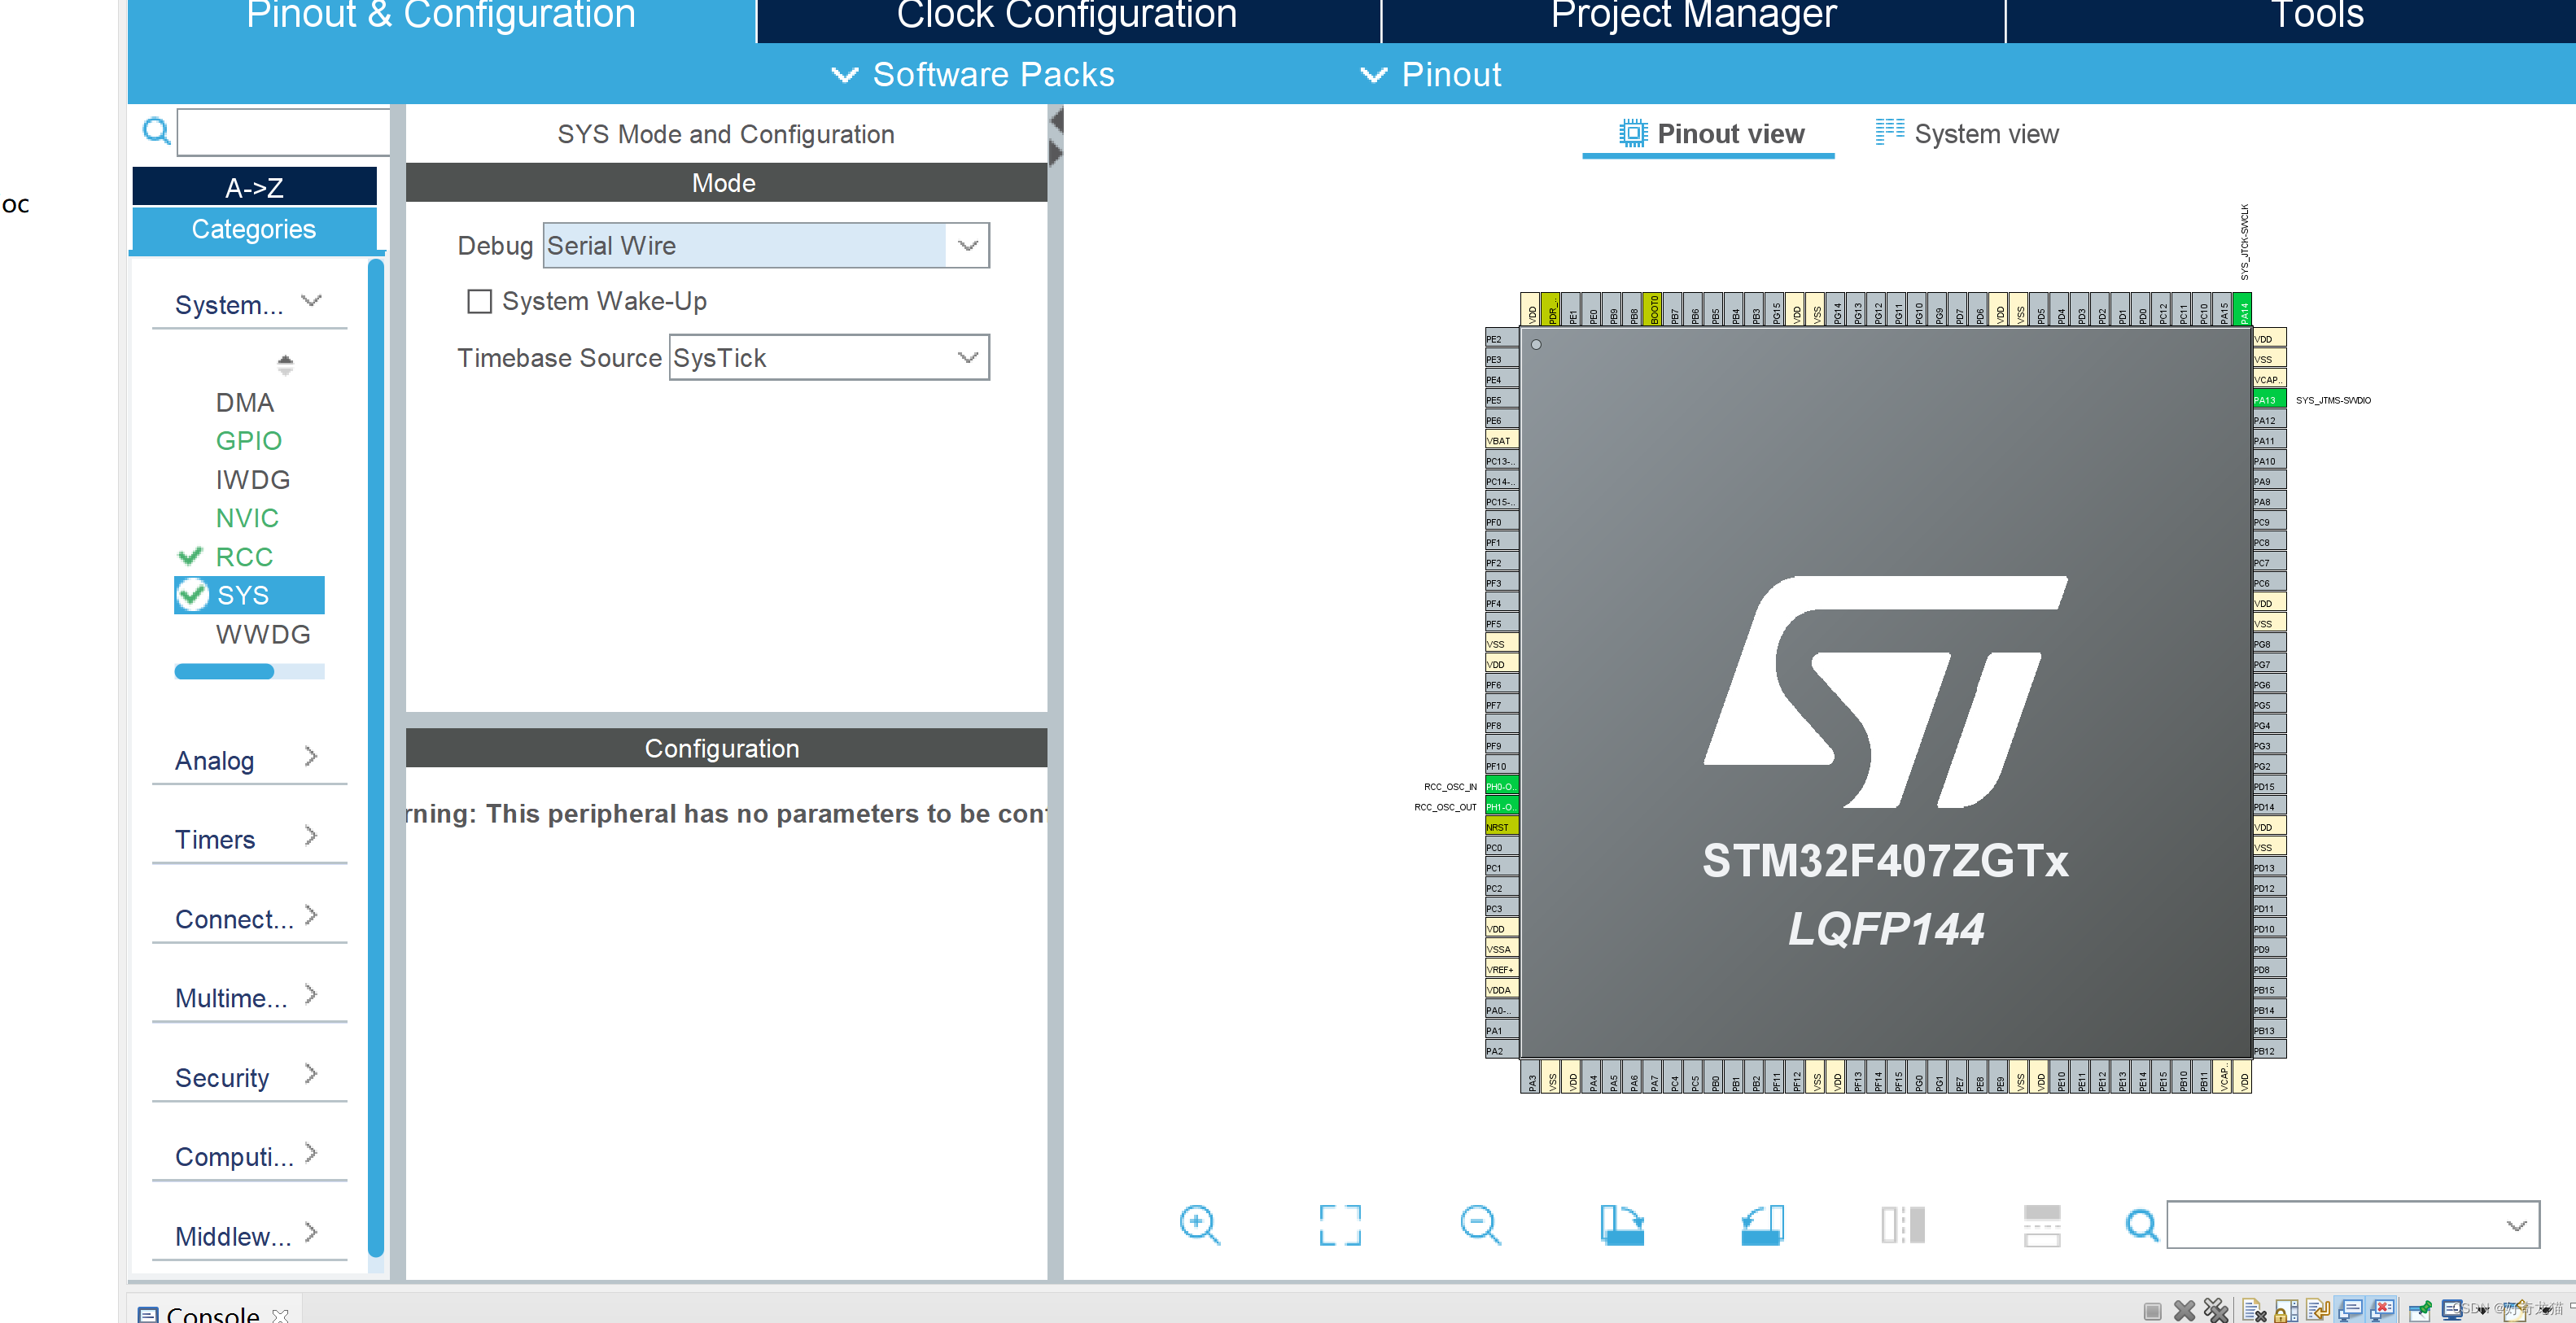The width and height of the screenshot is (2576, 1323).
Task: Zoom in on the chip pinout
Action: [x=1199, y=1224]
